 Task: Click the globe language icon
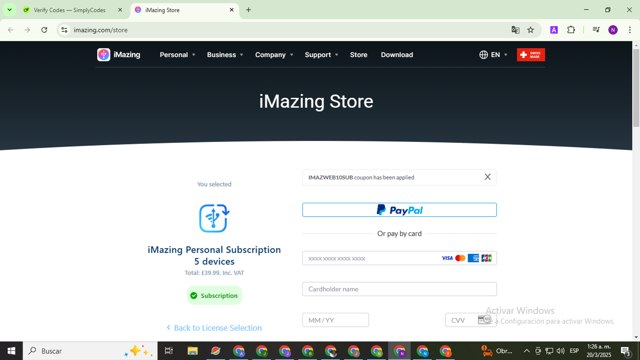click(x=483, y=55)
